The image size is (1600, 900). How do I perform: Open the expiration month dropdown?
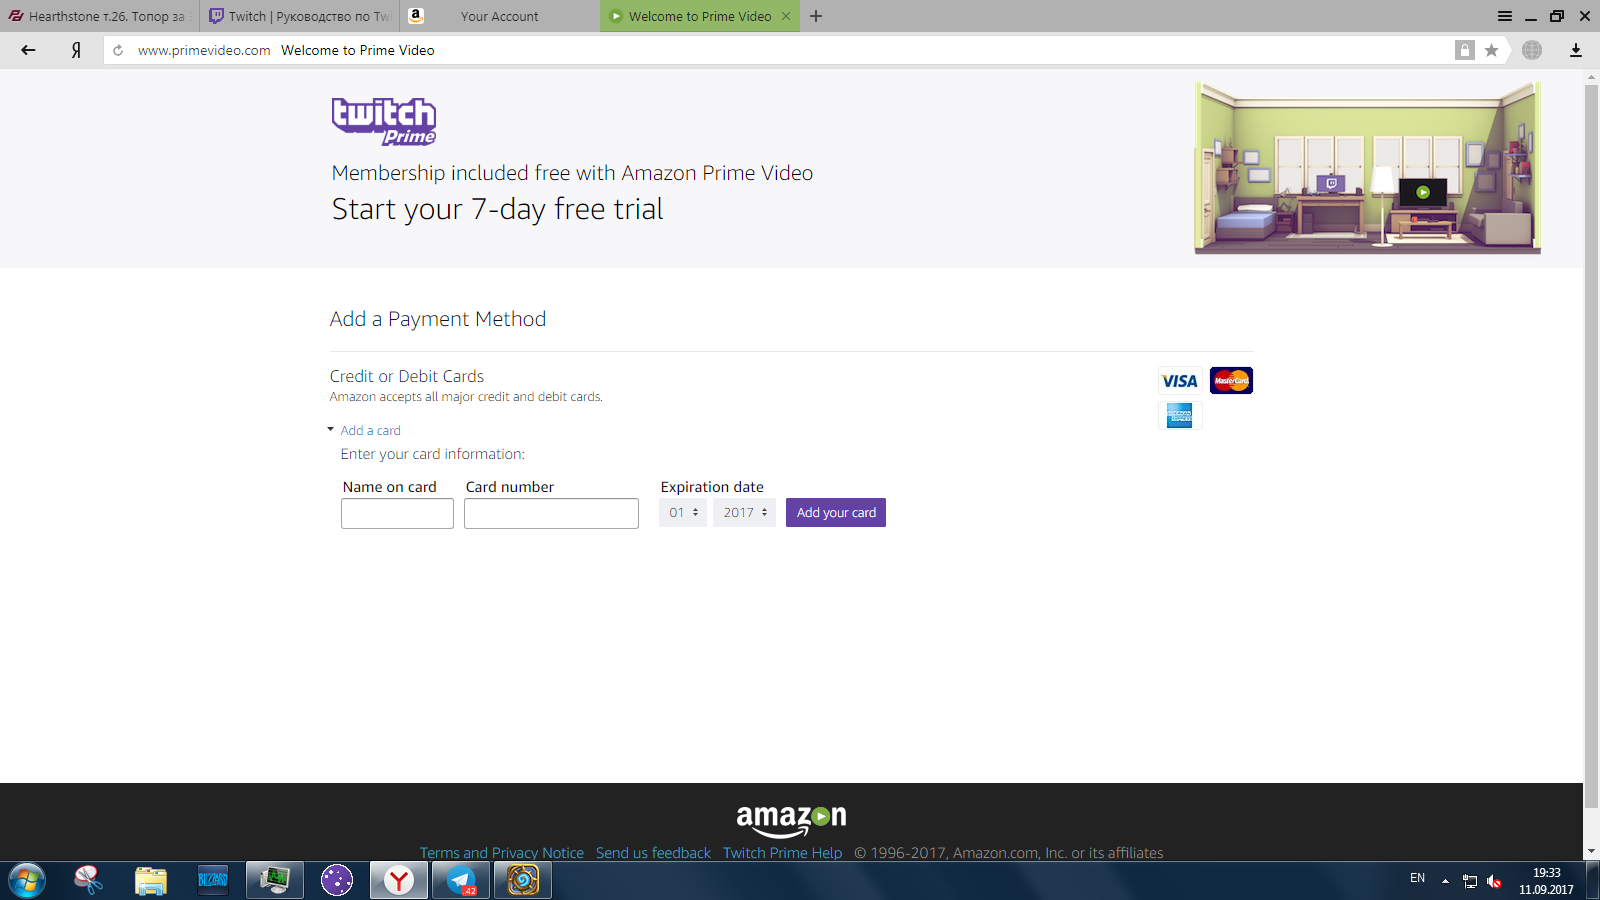coord(683,513)
